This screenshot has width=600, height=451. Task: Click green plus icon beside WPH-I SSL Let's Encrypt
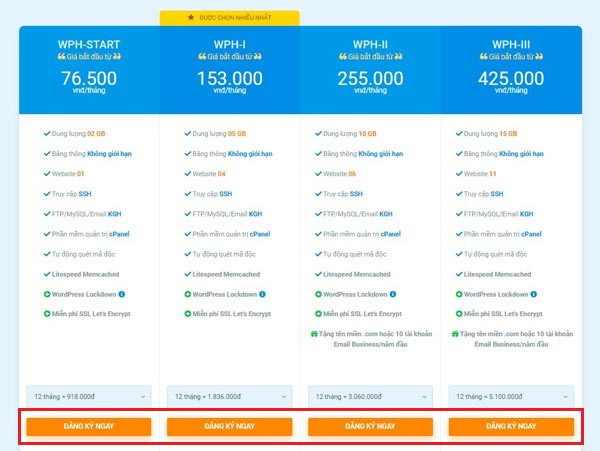pyautogui.click(x=188, y=314)
